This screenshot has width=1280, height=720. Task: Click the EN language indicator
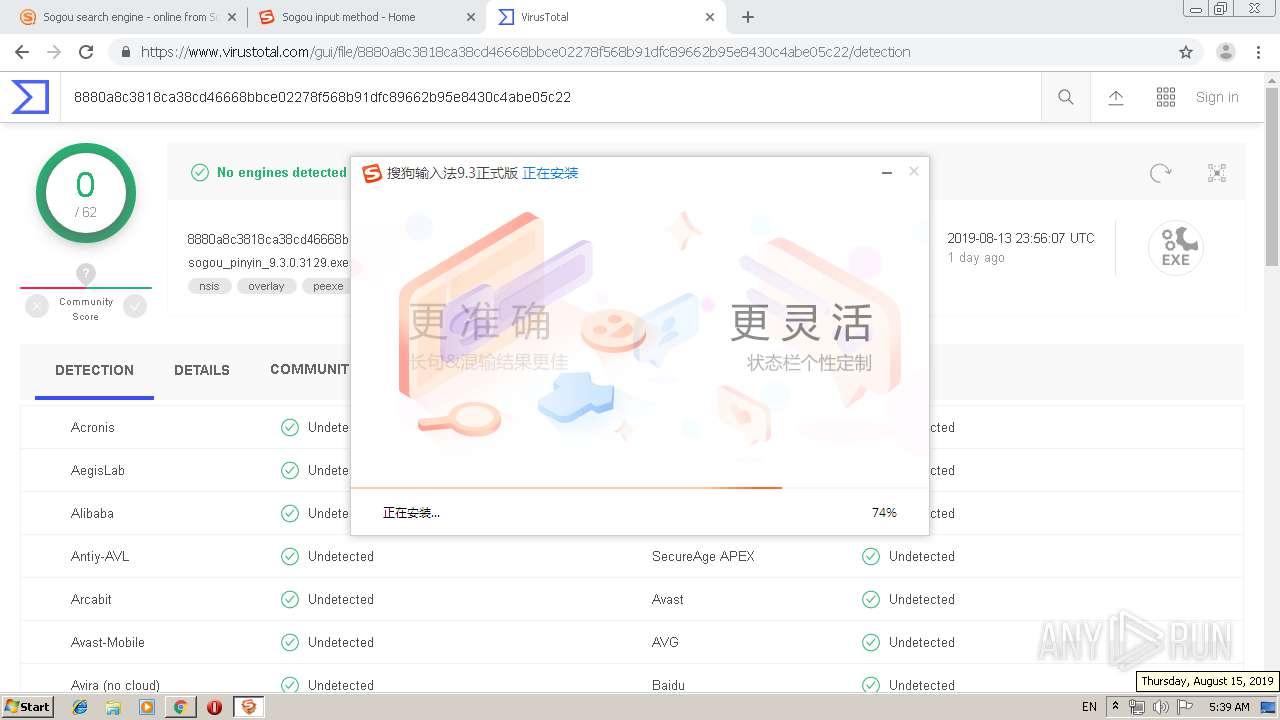(1089, 707)
